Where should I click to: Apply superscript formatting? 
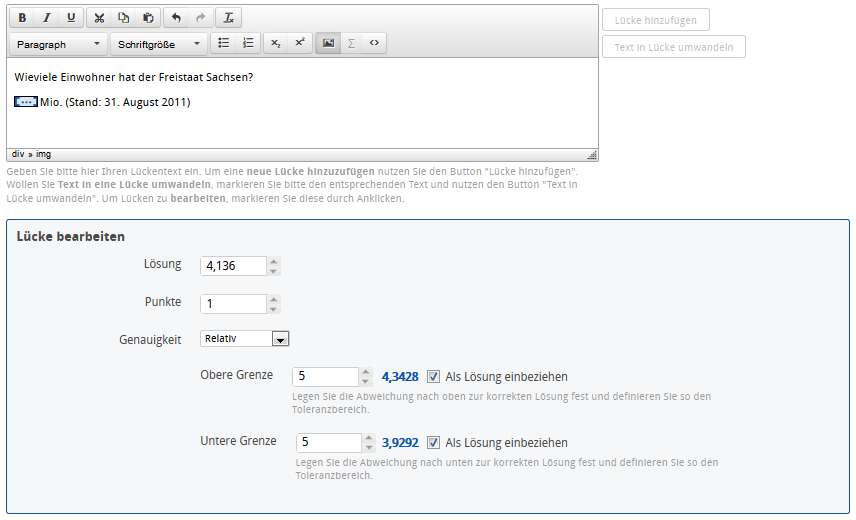[300, 44]
